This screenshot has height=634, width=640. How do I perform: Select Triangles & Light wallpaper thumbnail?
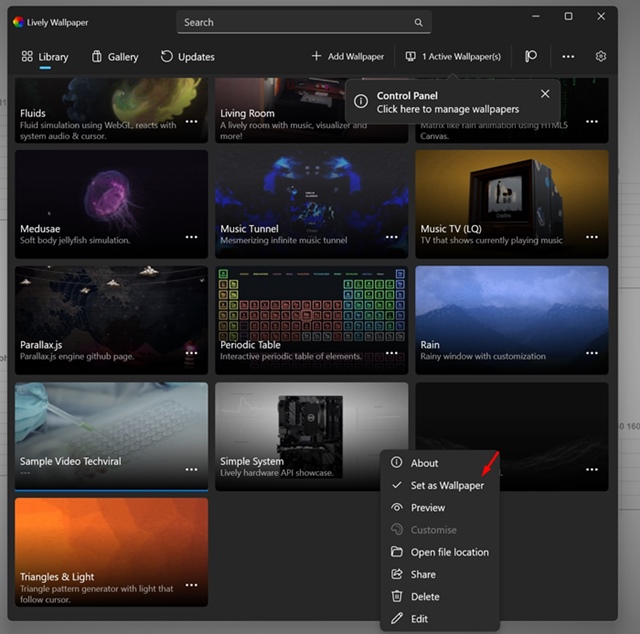coord(111,552)
